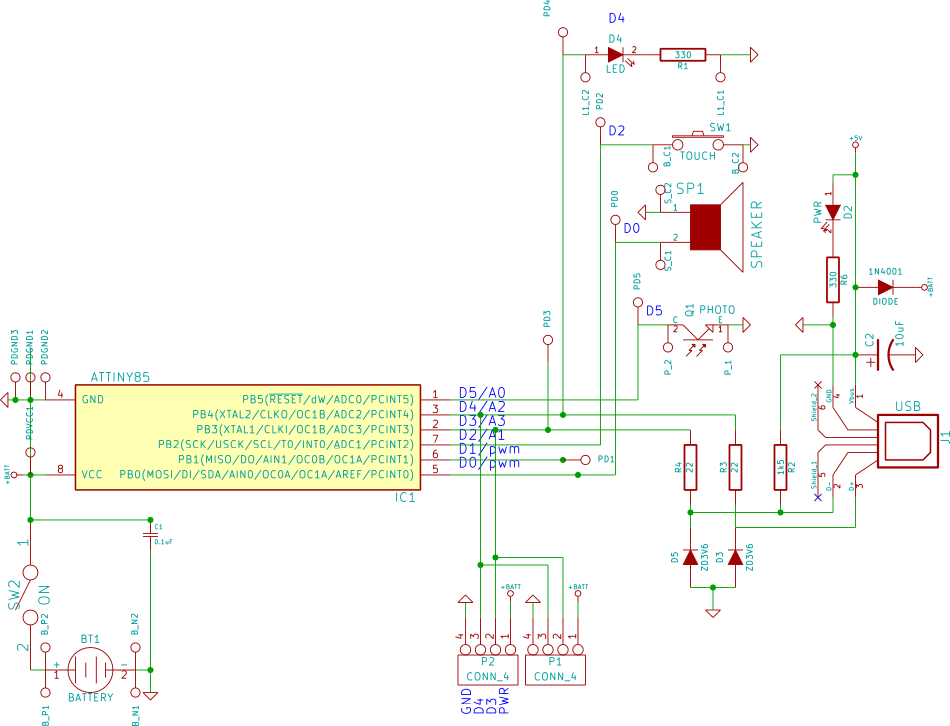The height and width of the screenshot is (726, 950).
Task: Click the ATTINY85 component label
Action: click(x=120, y=378)
